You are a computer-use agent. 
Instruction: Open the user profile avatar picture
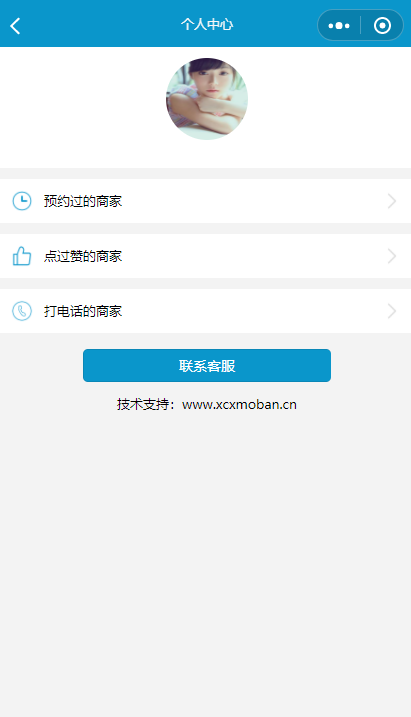pos(207,99)
